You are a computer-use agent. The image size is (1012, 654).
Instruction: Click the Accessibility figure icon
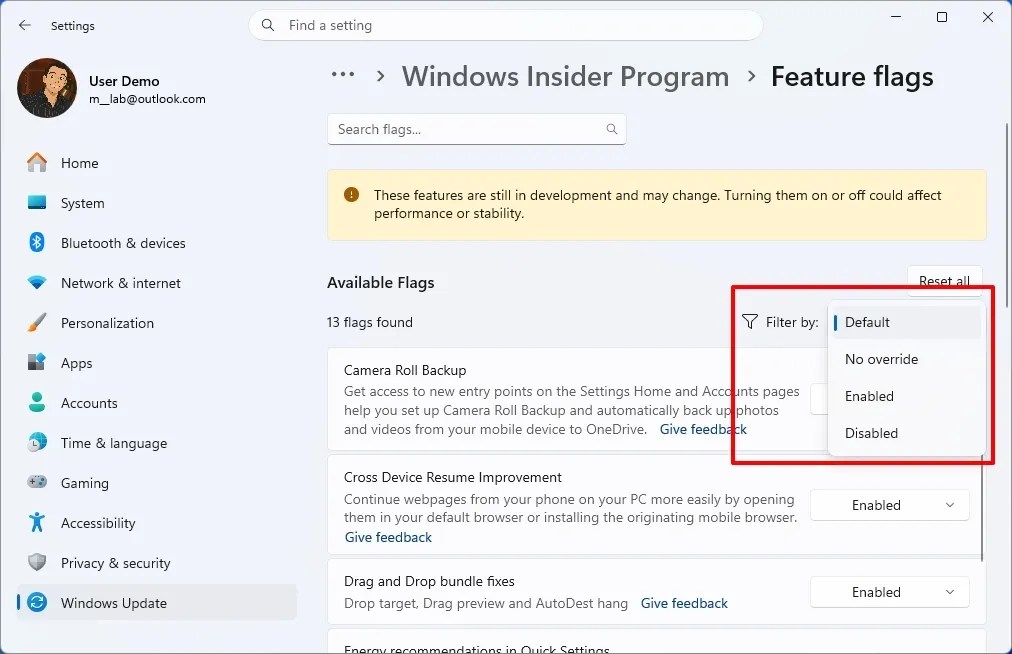tap(37, 522)
